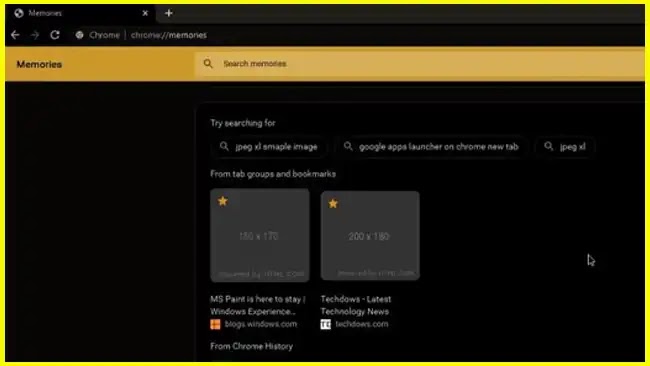Open 'Techdows - Latest Technology News' link

point(356,305)
